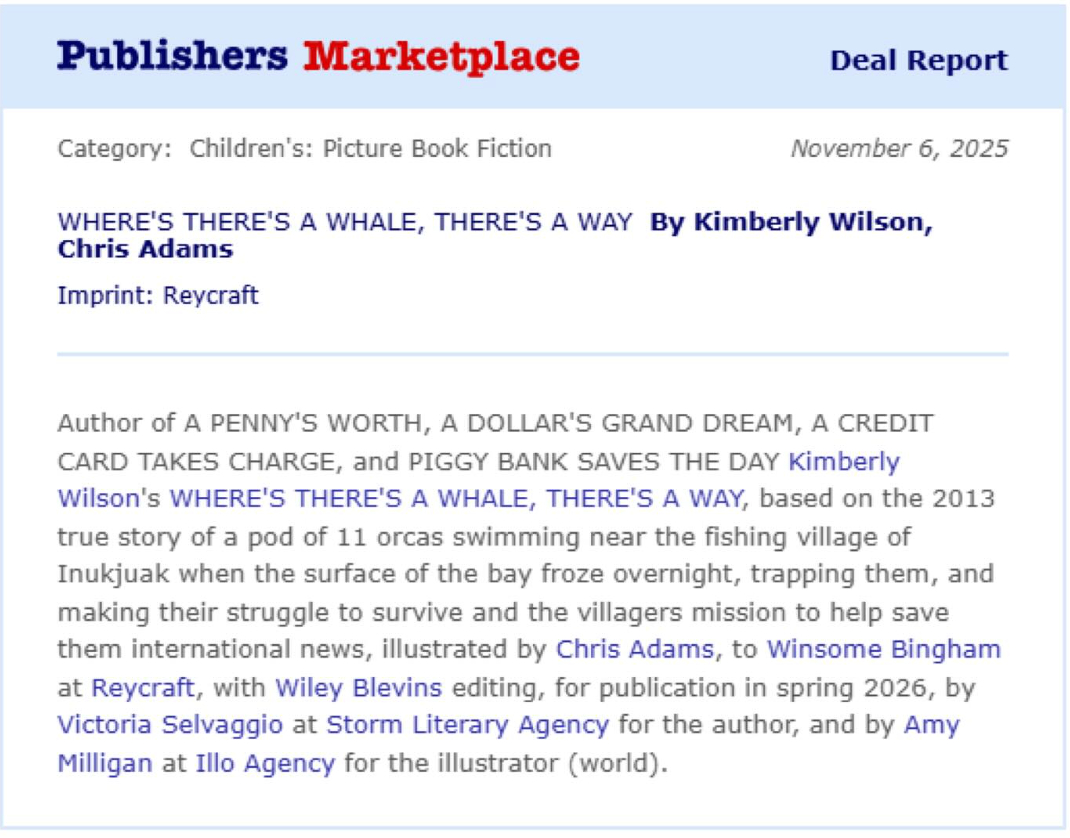Open the Imprint: Reycraft link

158,295
